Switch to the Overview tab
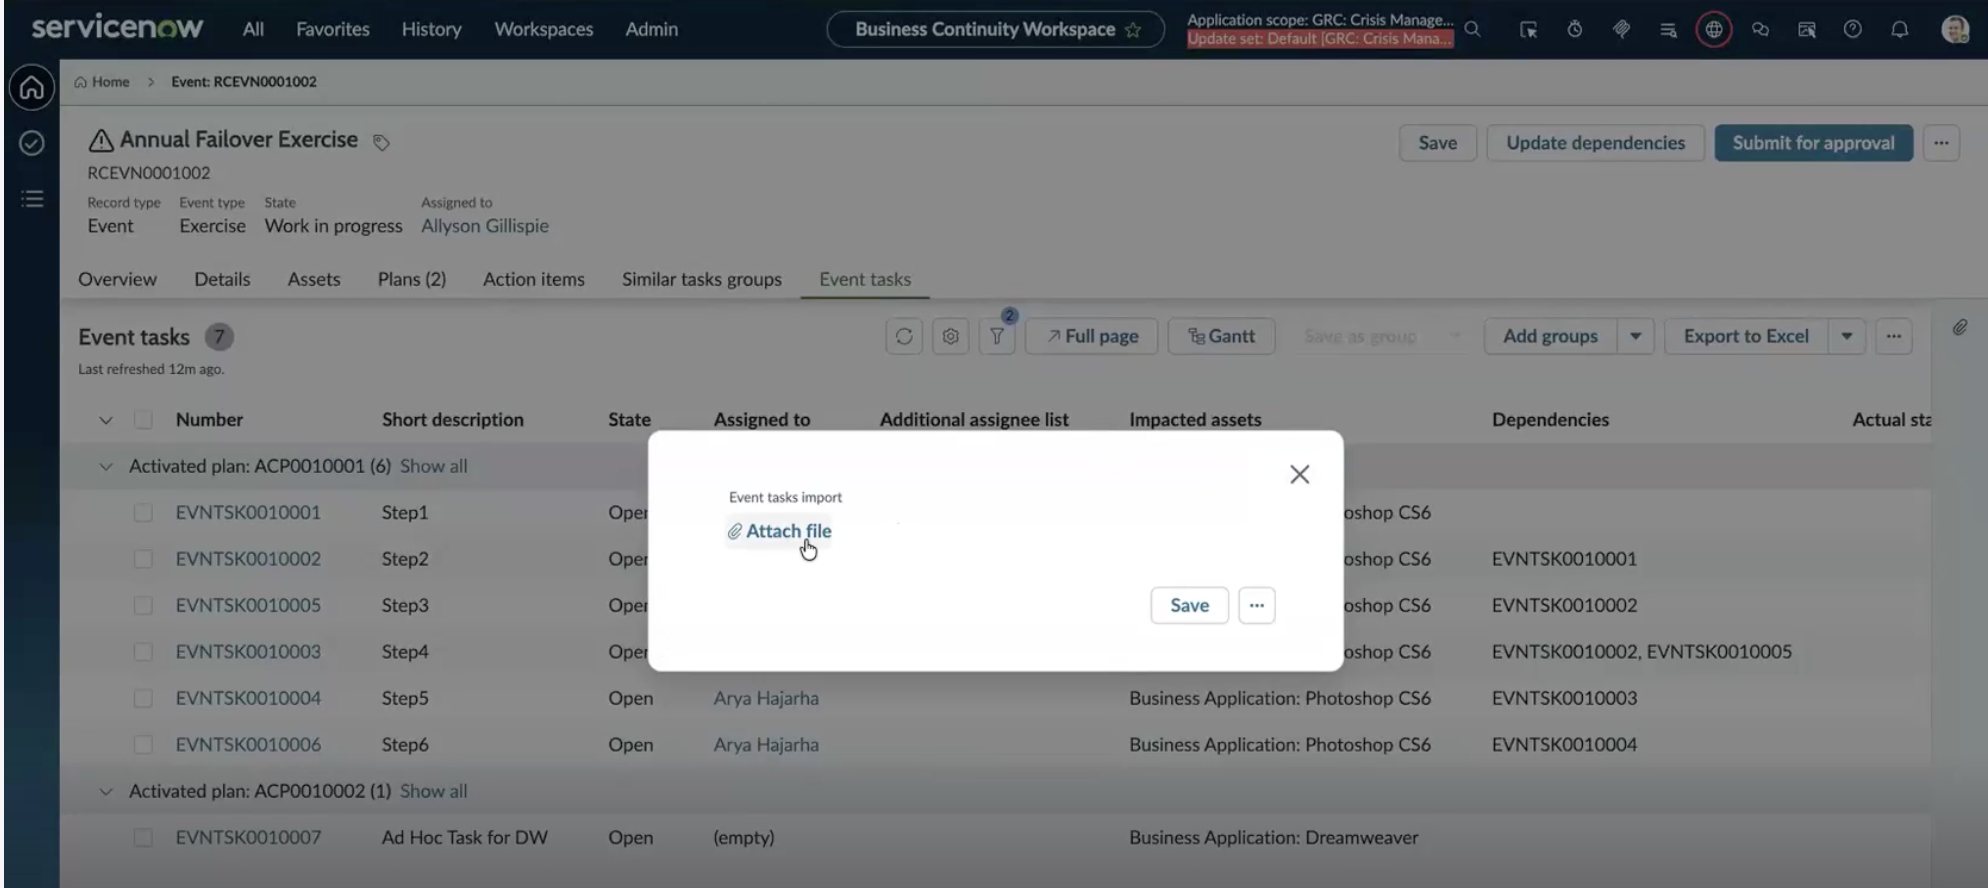The height and width of the screenshot is (888, 1988). coord(117,279)
